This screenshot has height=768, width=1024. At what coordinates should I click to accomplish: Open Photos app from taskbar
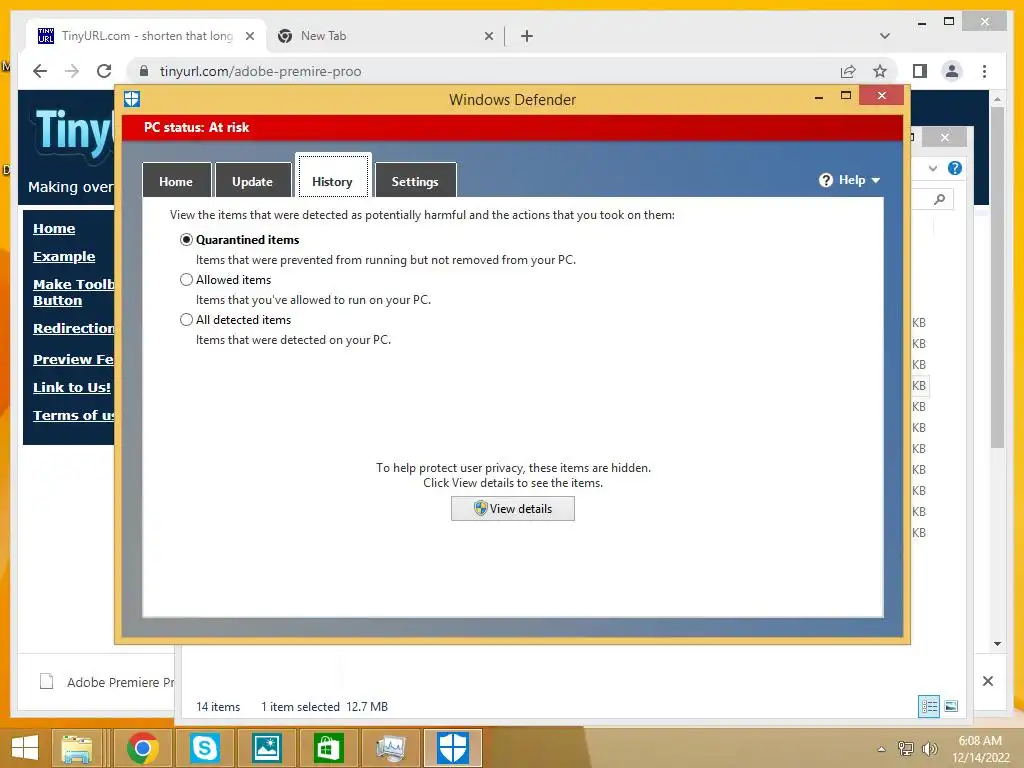267,748
